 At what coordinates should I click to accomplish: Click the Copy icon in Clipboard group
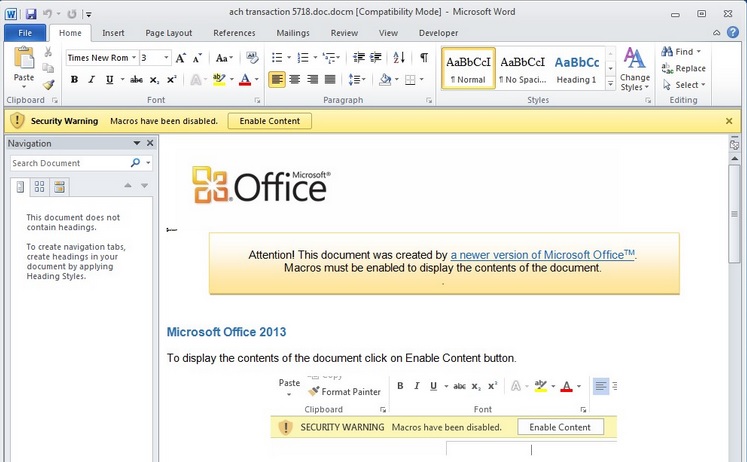tap(48, 68)
